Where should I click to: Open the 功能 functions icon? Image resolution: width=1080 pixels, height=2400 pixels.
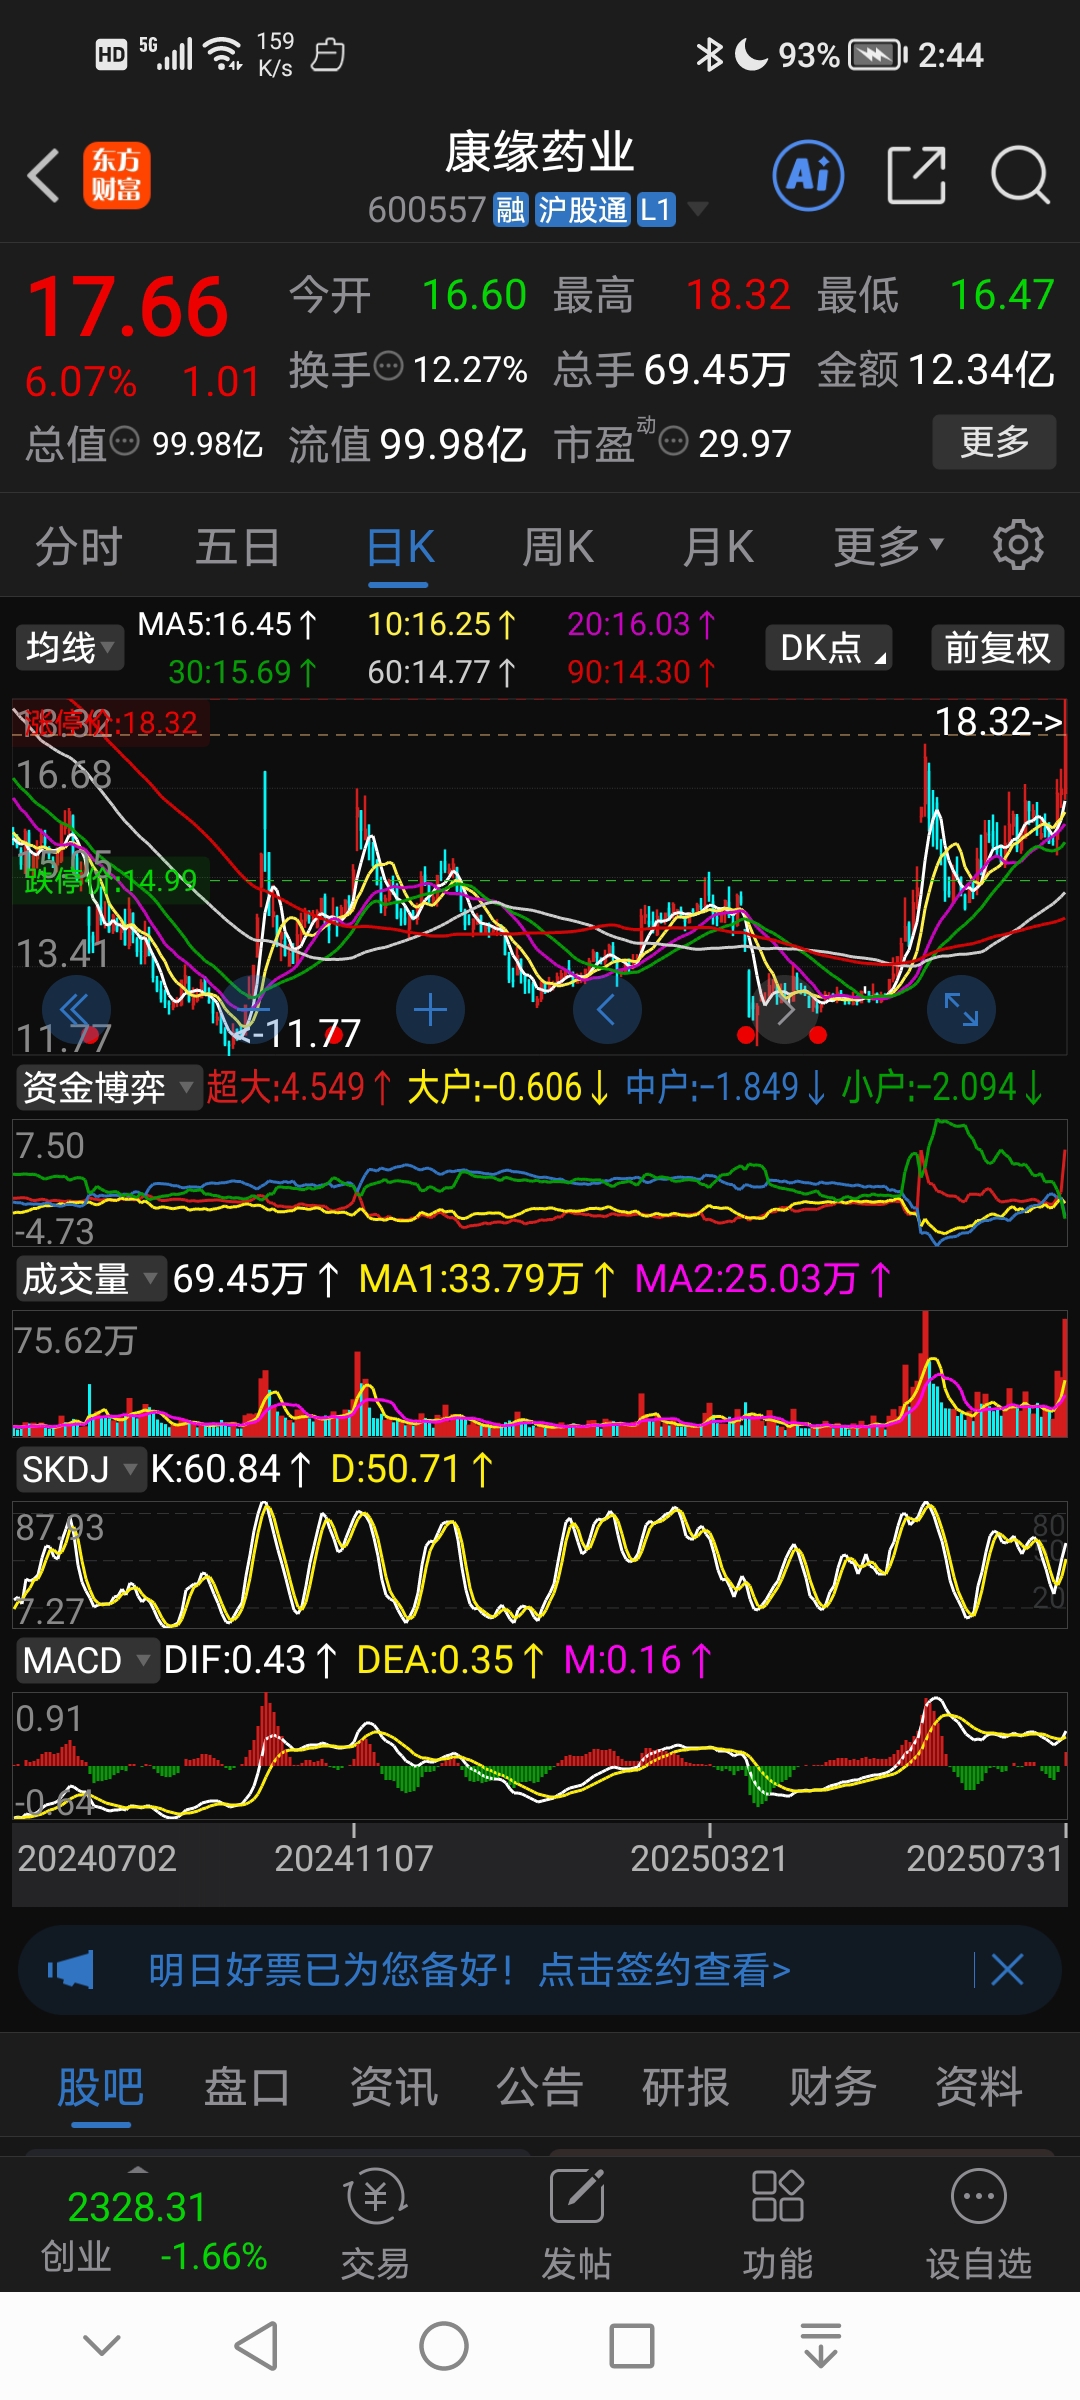[778, 2223]
